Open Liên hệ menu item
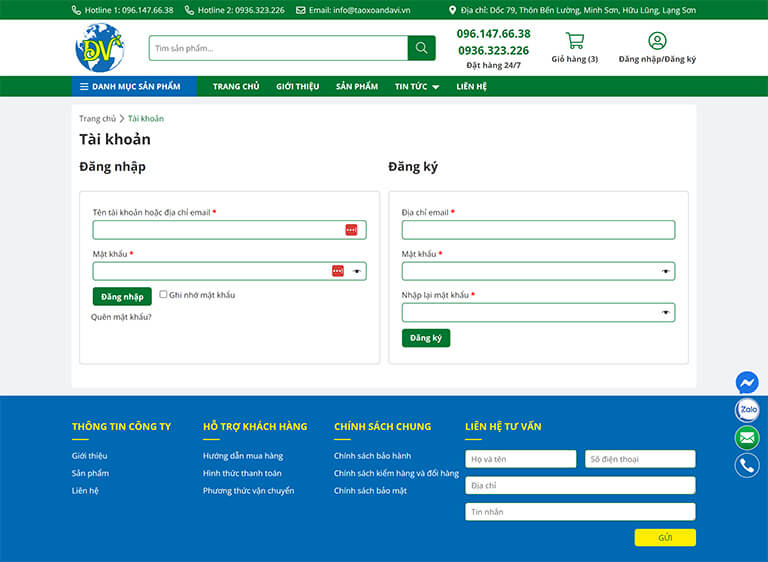This screenshot has width=768, height=562. tap(471, 86)
